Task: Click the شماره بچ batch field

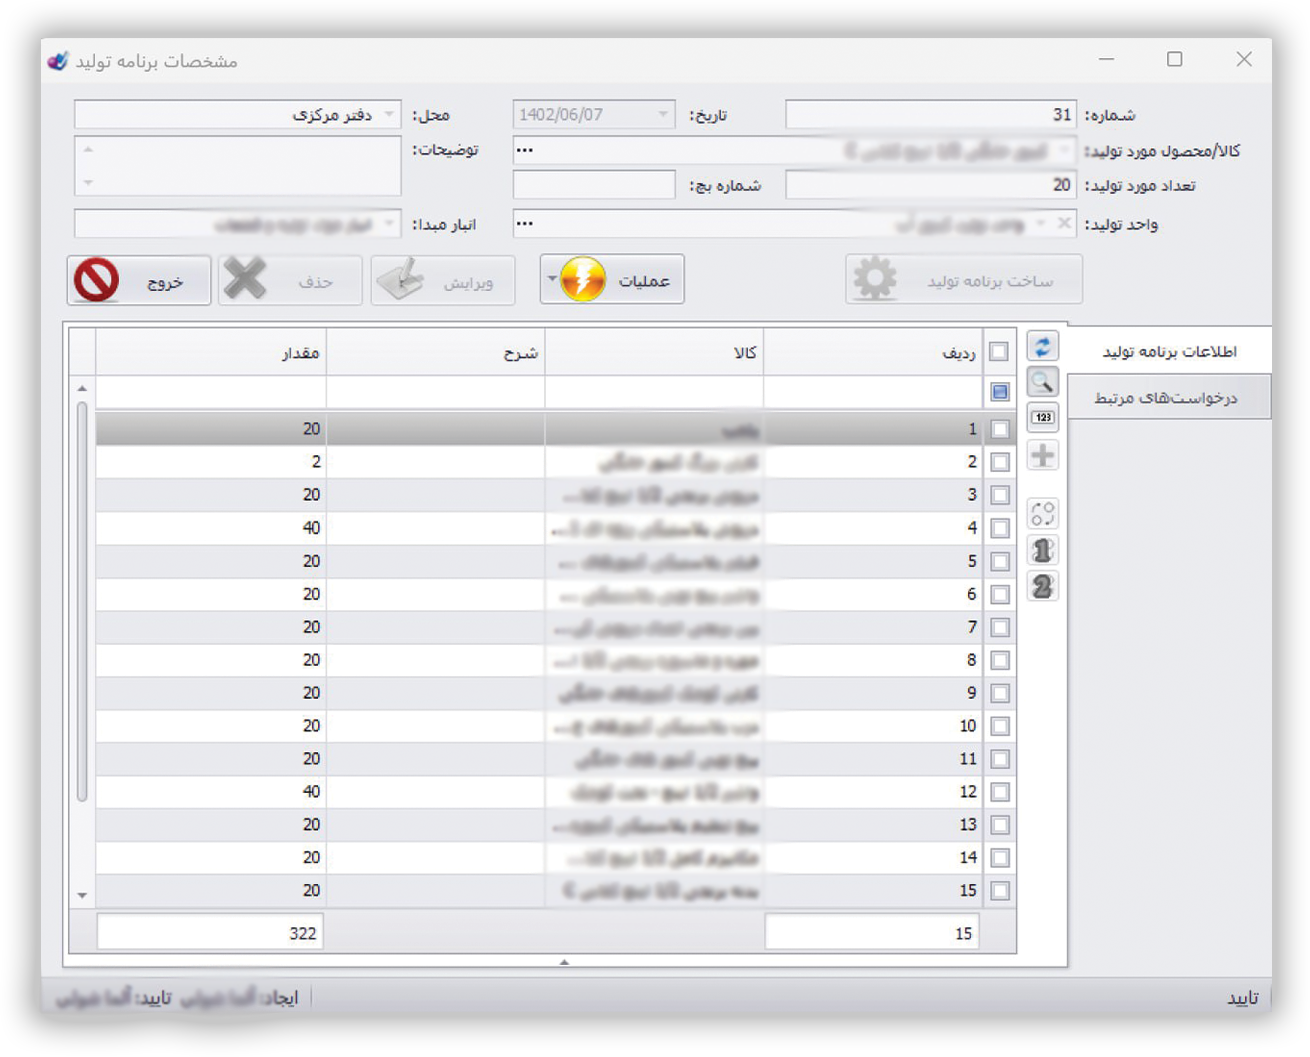Action: tap(594, 185)
